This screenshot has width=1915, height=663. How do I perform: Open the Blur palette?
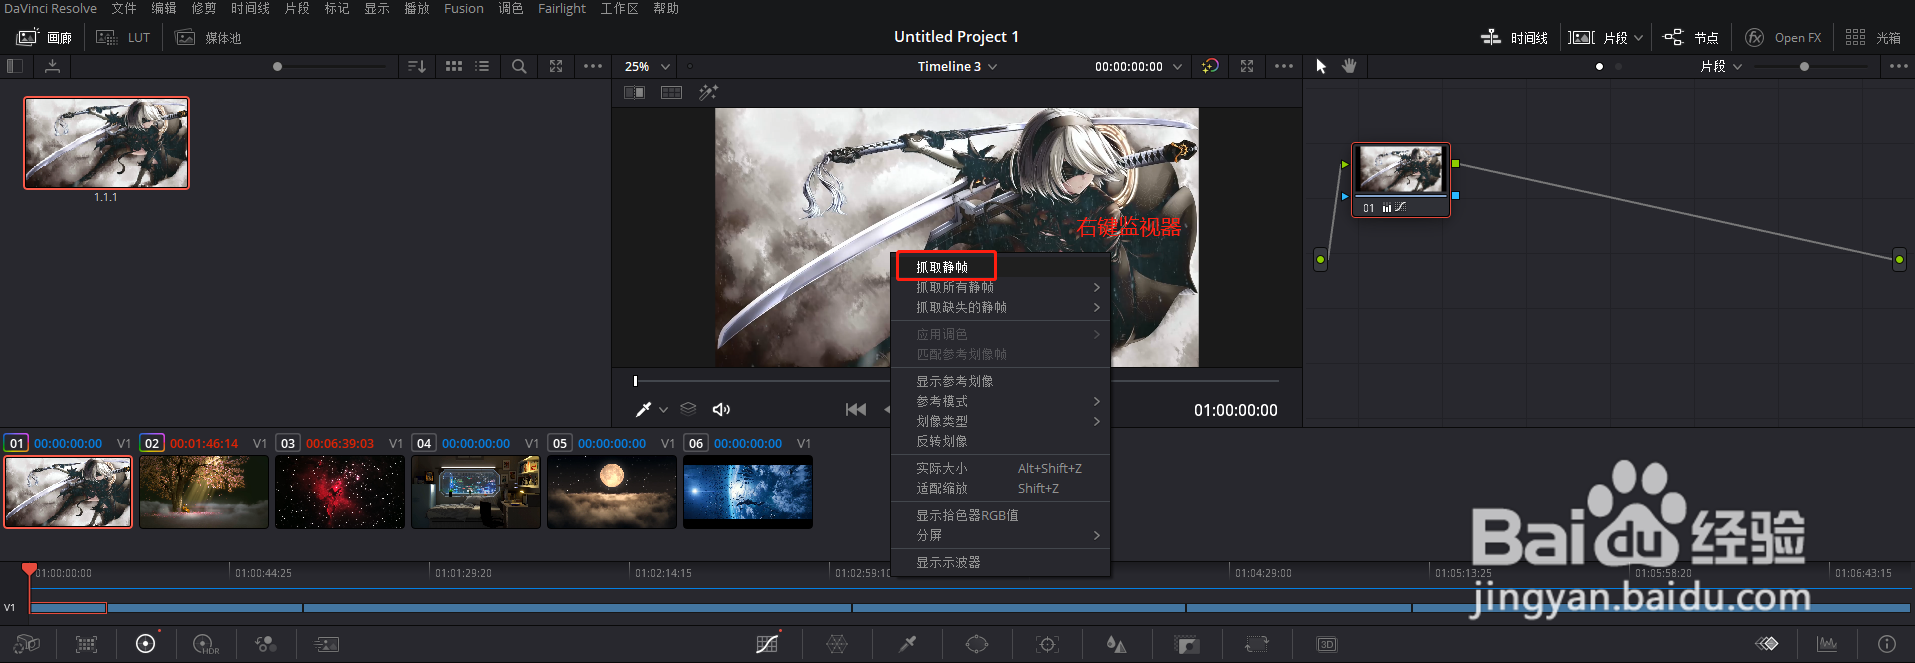point(1117,644)
